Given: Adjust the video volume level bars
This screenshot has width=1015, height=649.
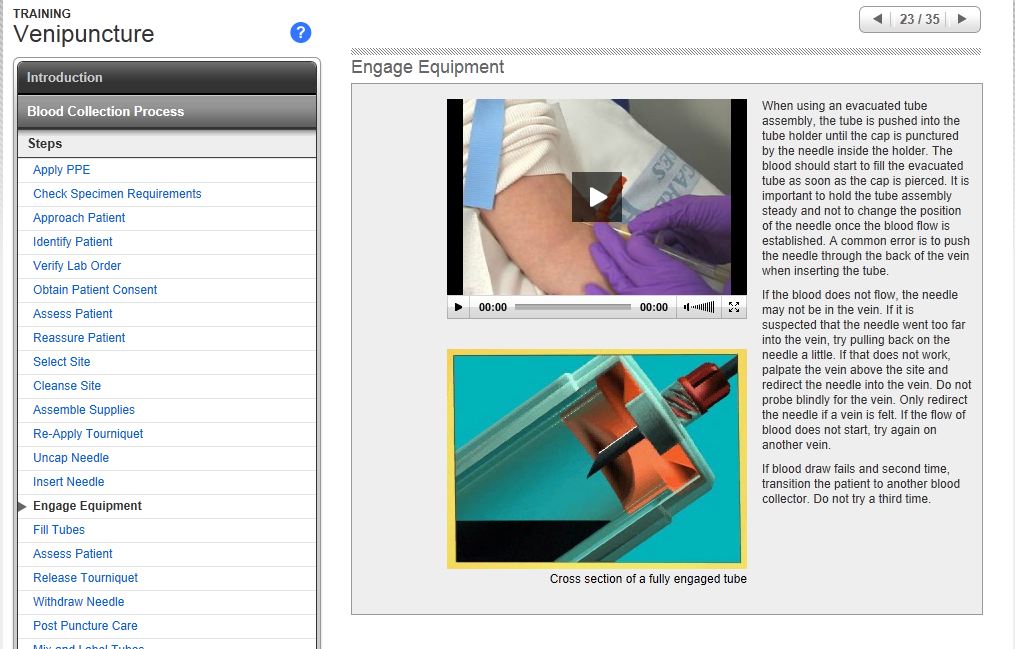Looking at the screenshot, I should click(705, 307).
